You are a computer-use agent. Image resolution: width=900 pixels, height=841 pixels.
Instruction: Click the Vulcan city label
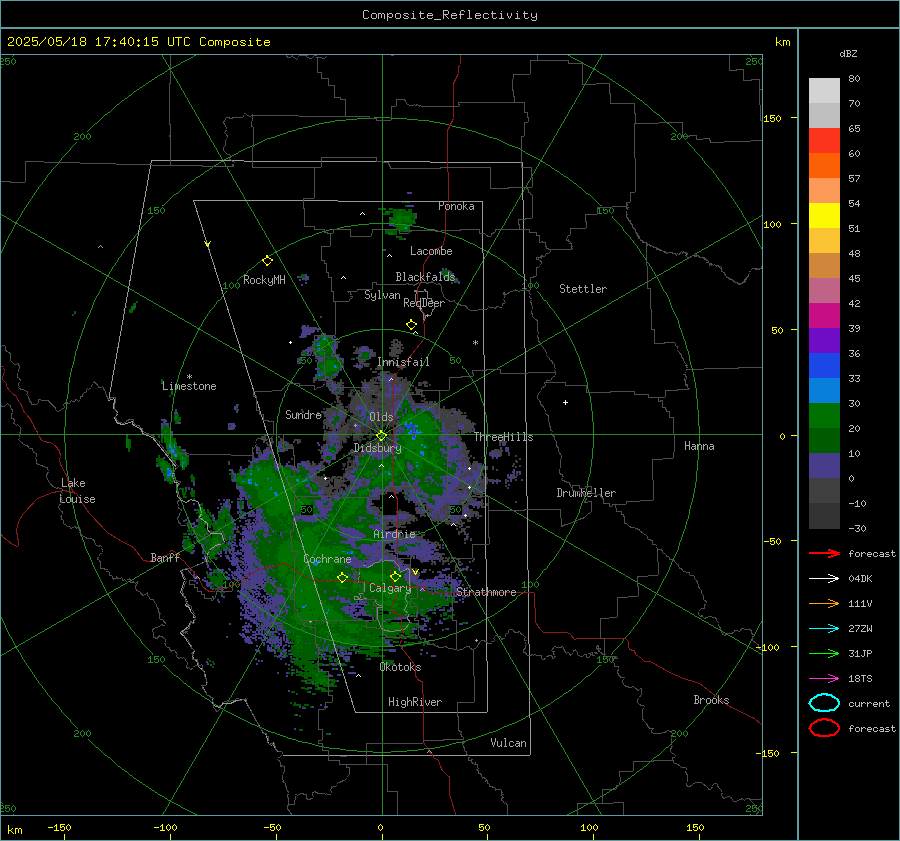pos(508,743)
